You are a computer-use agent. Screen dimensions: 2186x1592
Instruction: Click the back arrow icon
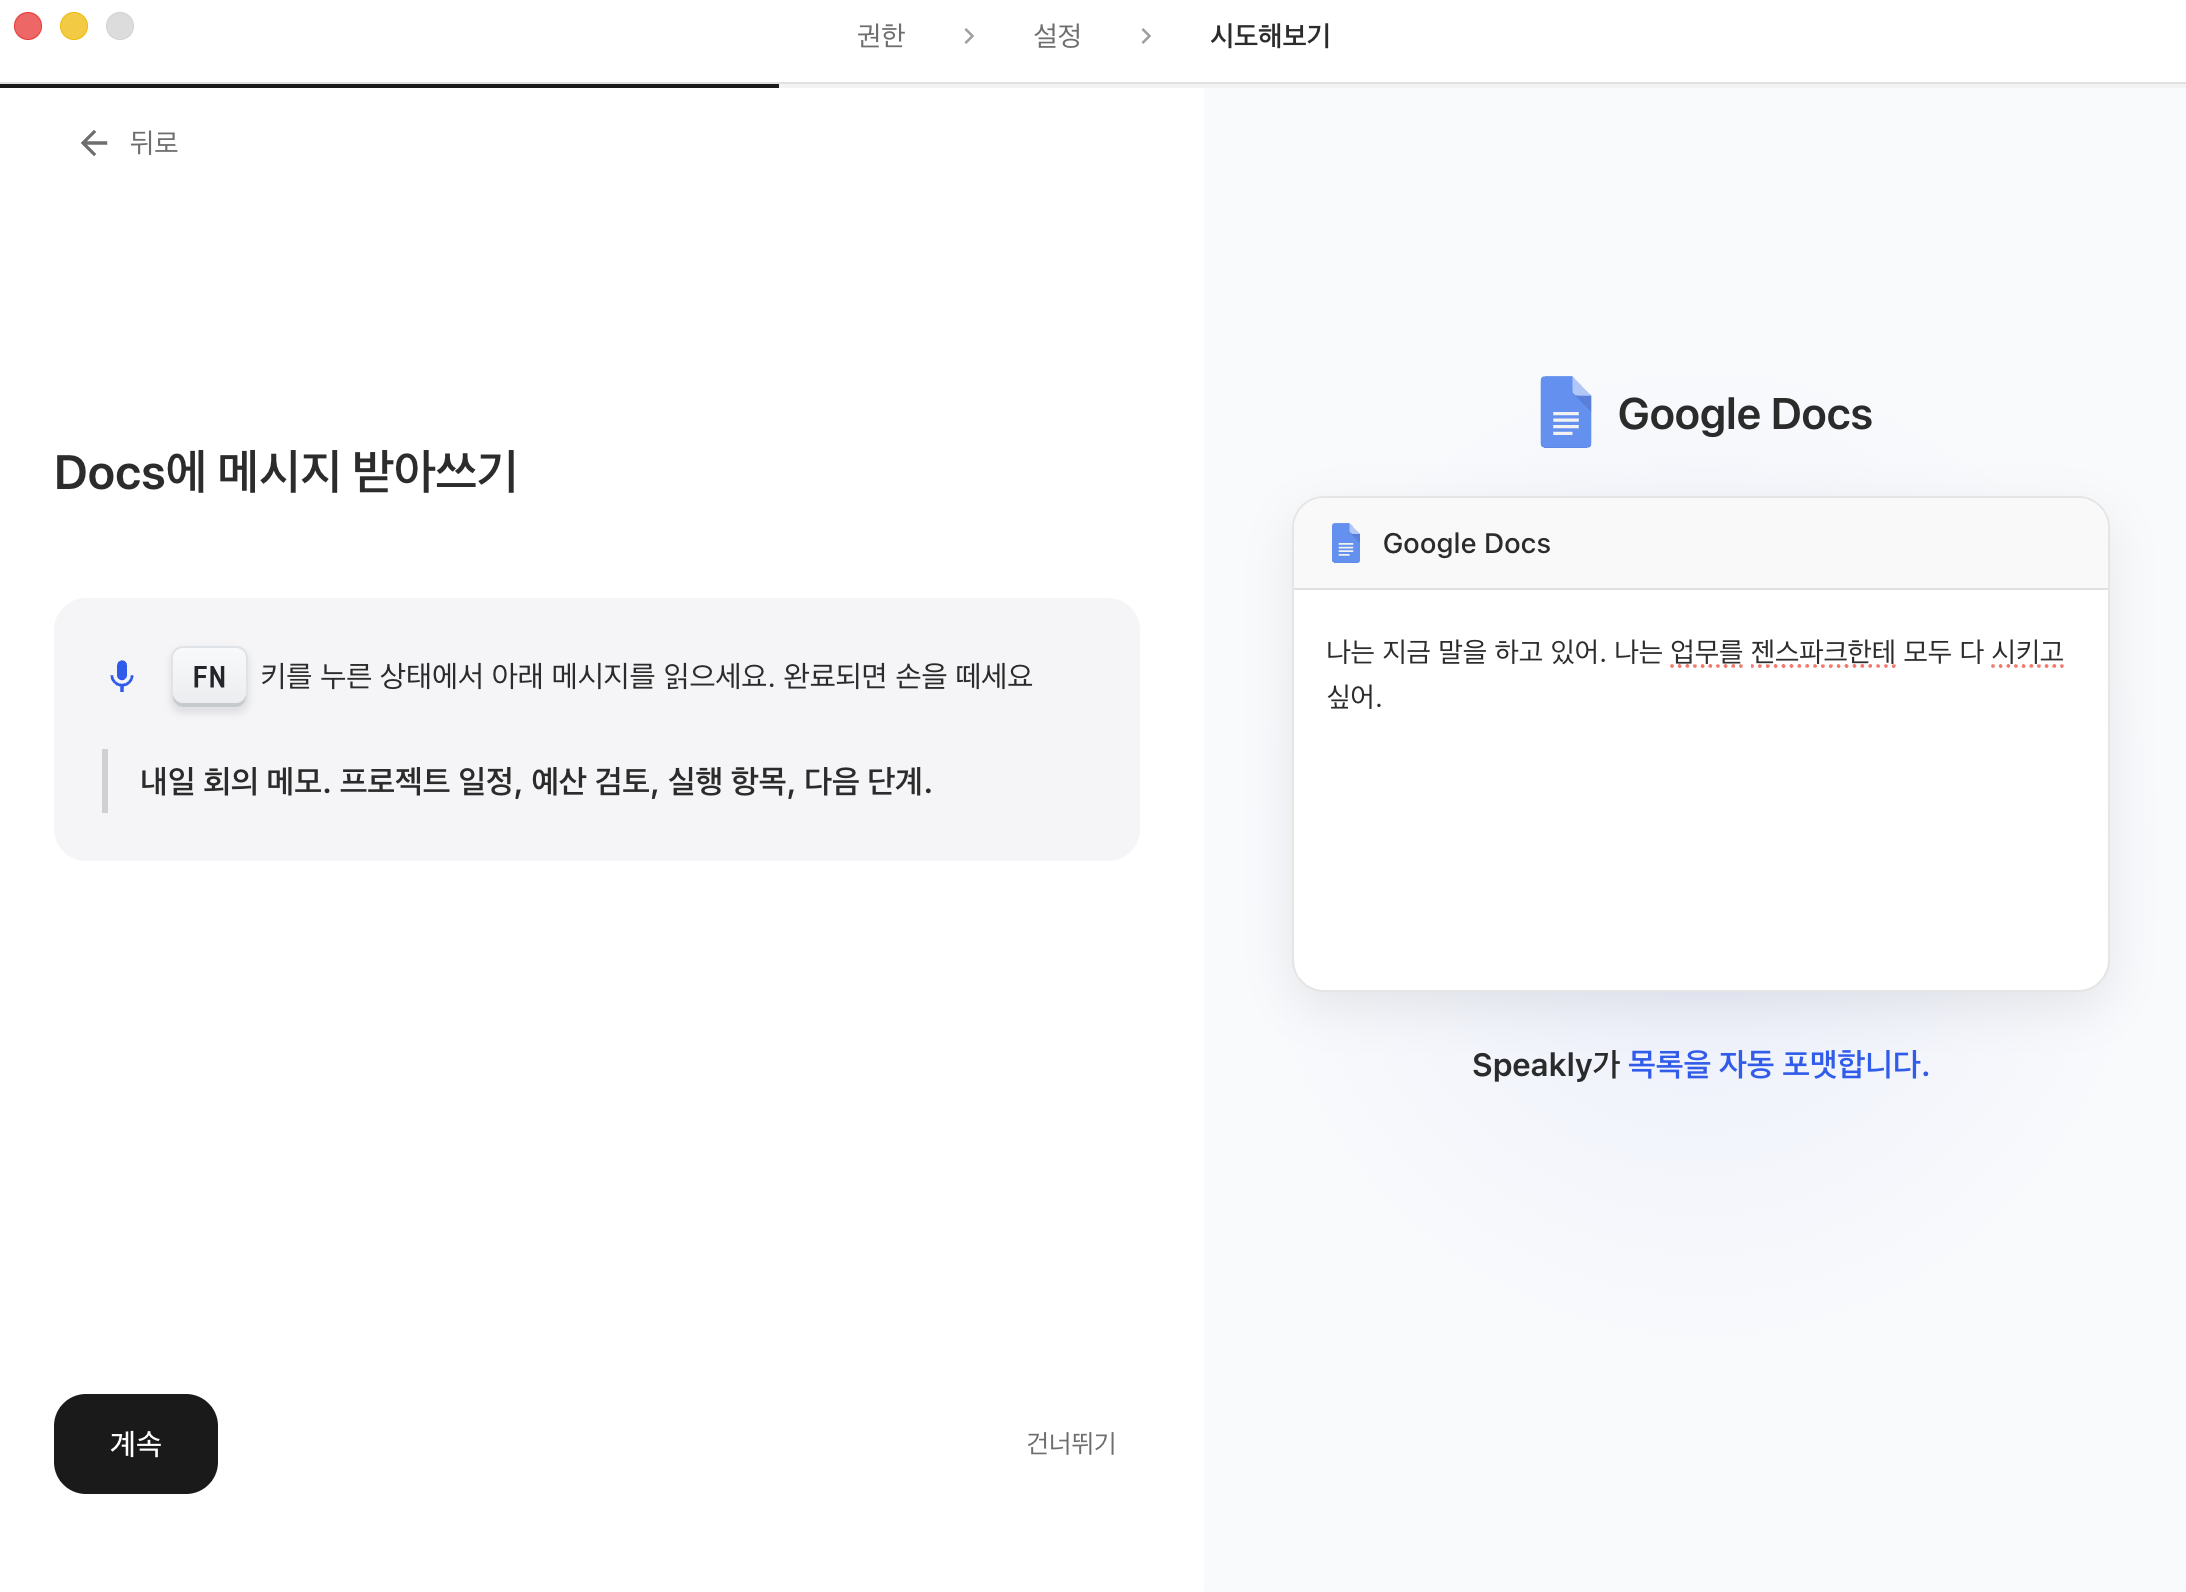(x=95, y=143)
